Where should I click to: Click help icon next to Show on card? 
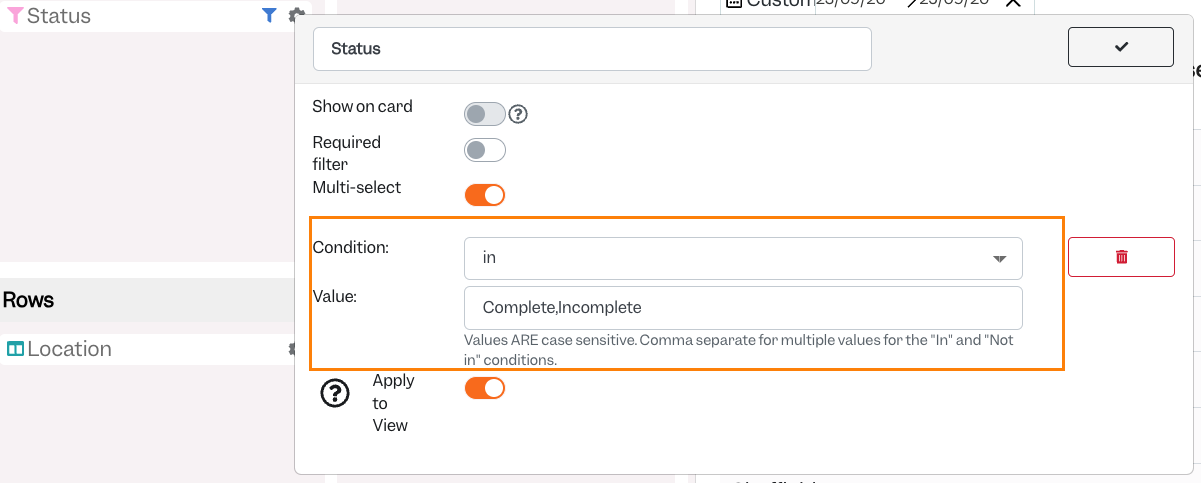(518, 114)
